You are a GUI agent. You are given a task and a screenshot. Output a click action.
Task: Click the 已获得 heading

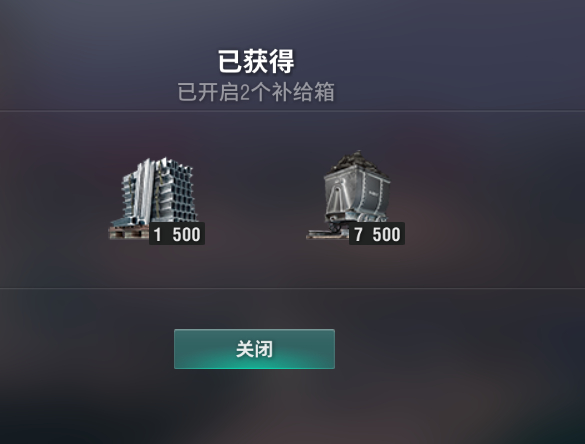coord(256,62)
